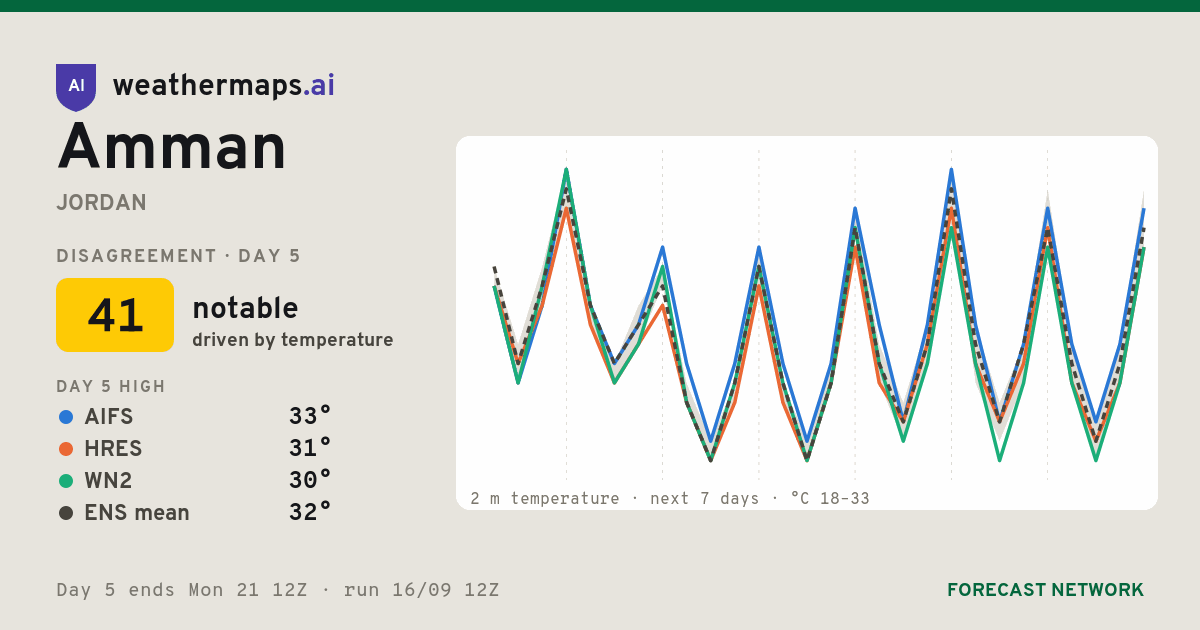
Task: Open the FORECAST NETWORK link
Action: coord(1045,590)
